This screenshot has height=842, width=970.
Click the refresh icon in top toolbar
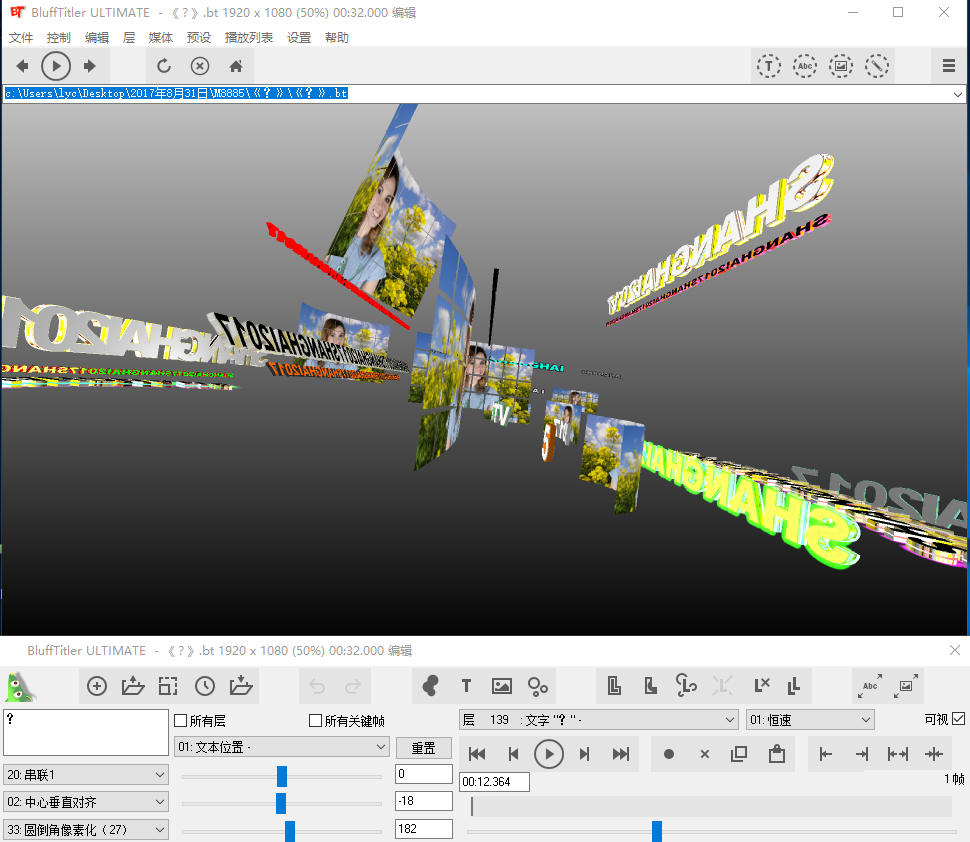coord(164,66)
